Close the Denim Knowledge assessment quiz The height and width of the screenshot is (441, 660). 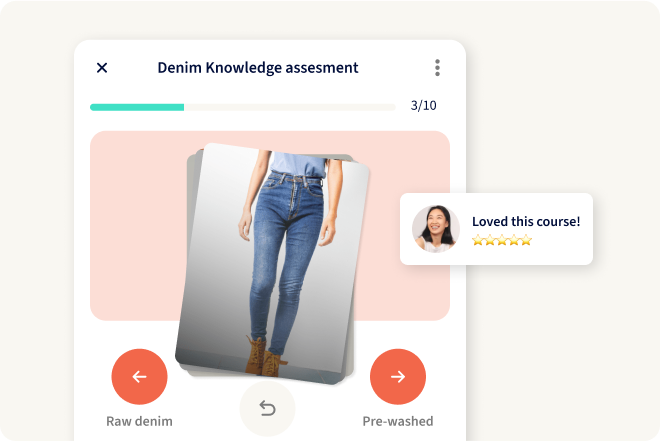[102, 68]
